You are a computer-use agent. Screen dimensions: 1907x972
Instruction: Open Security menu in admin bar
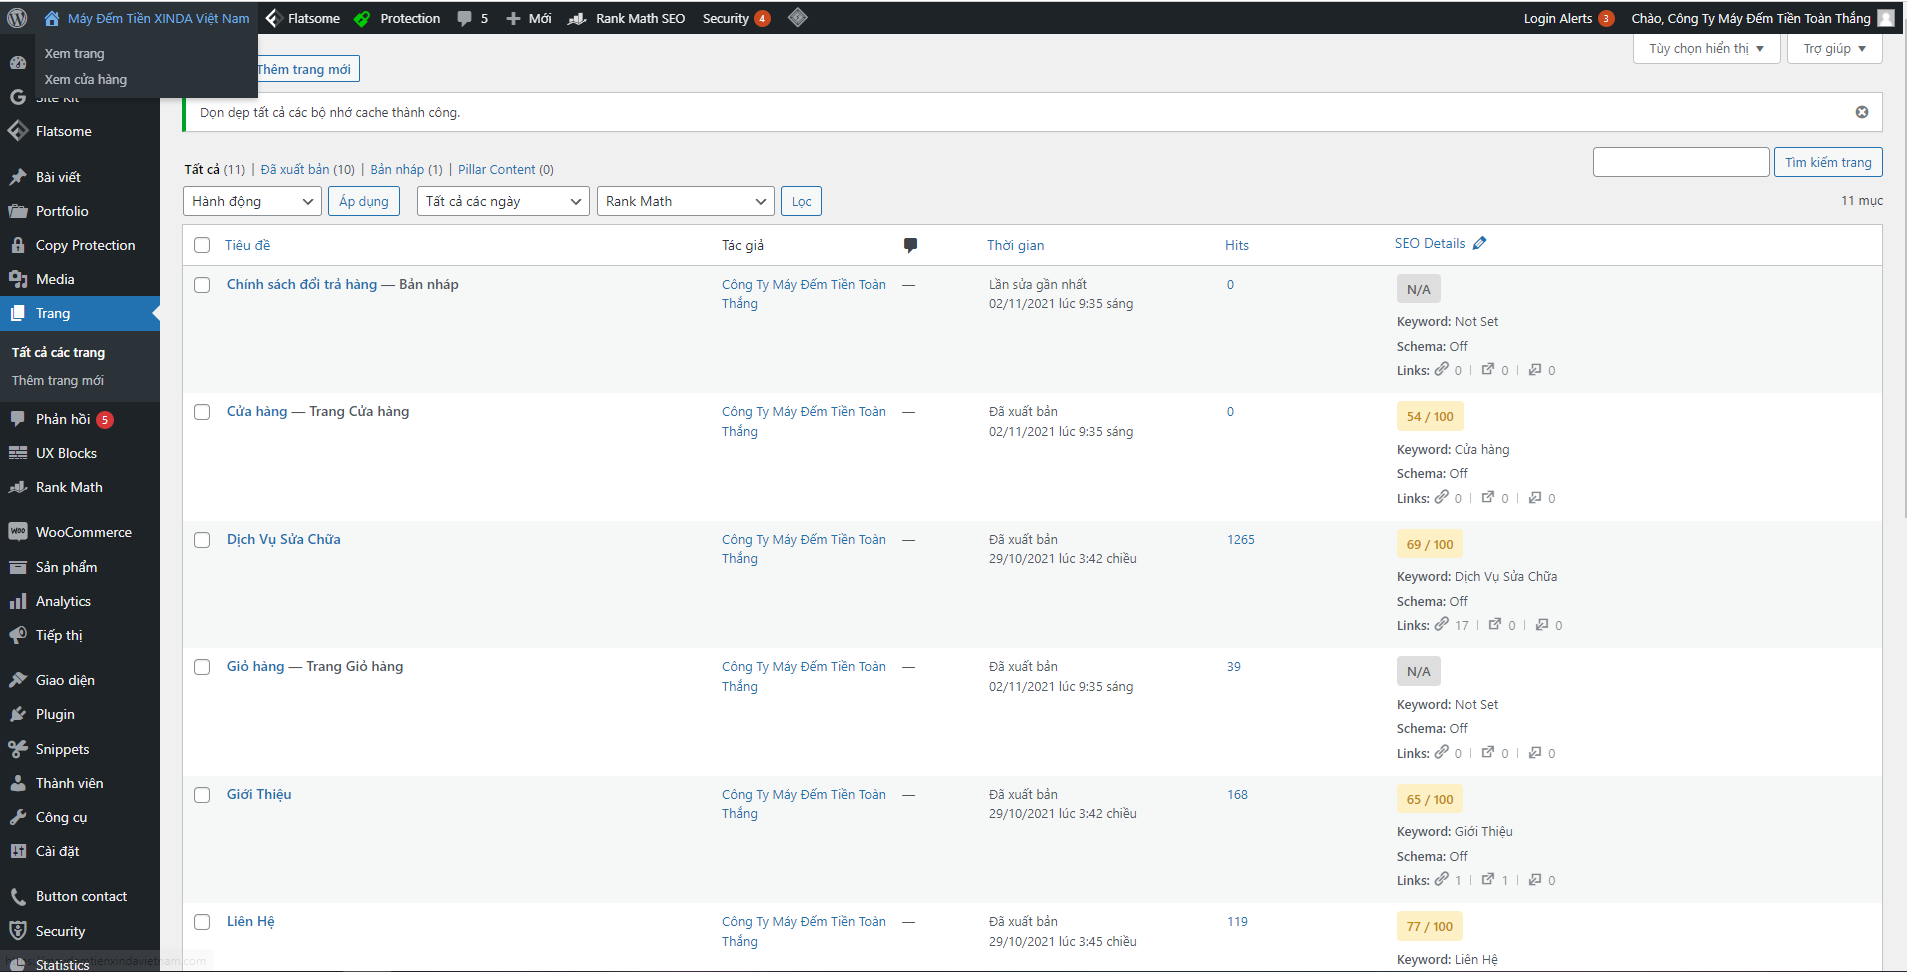point(736,18)
